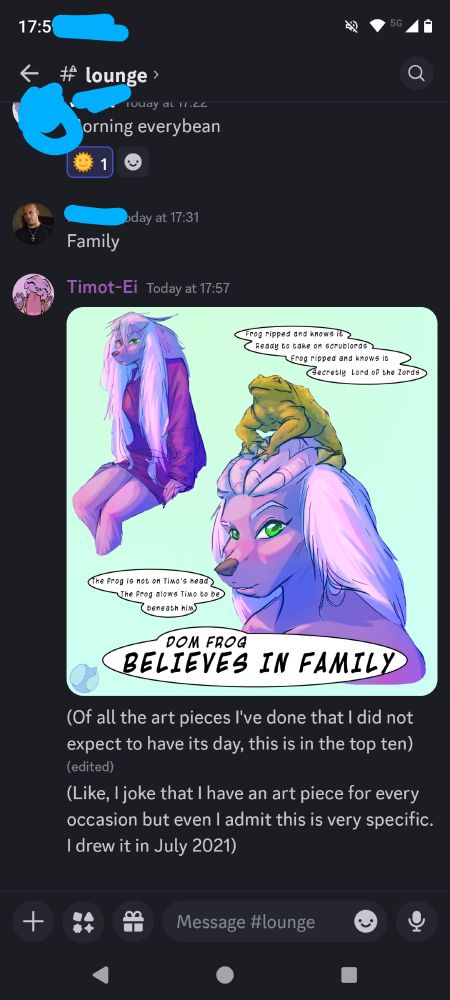Screen dimensions: 450x1000
Task: Open the gift icon
Action: coord(133,921)
